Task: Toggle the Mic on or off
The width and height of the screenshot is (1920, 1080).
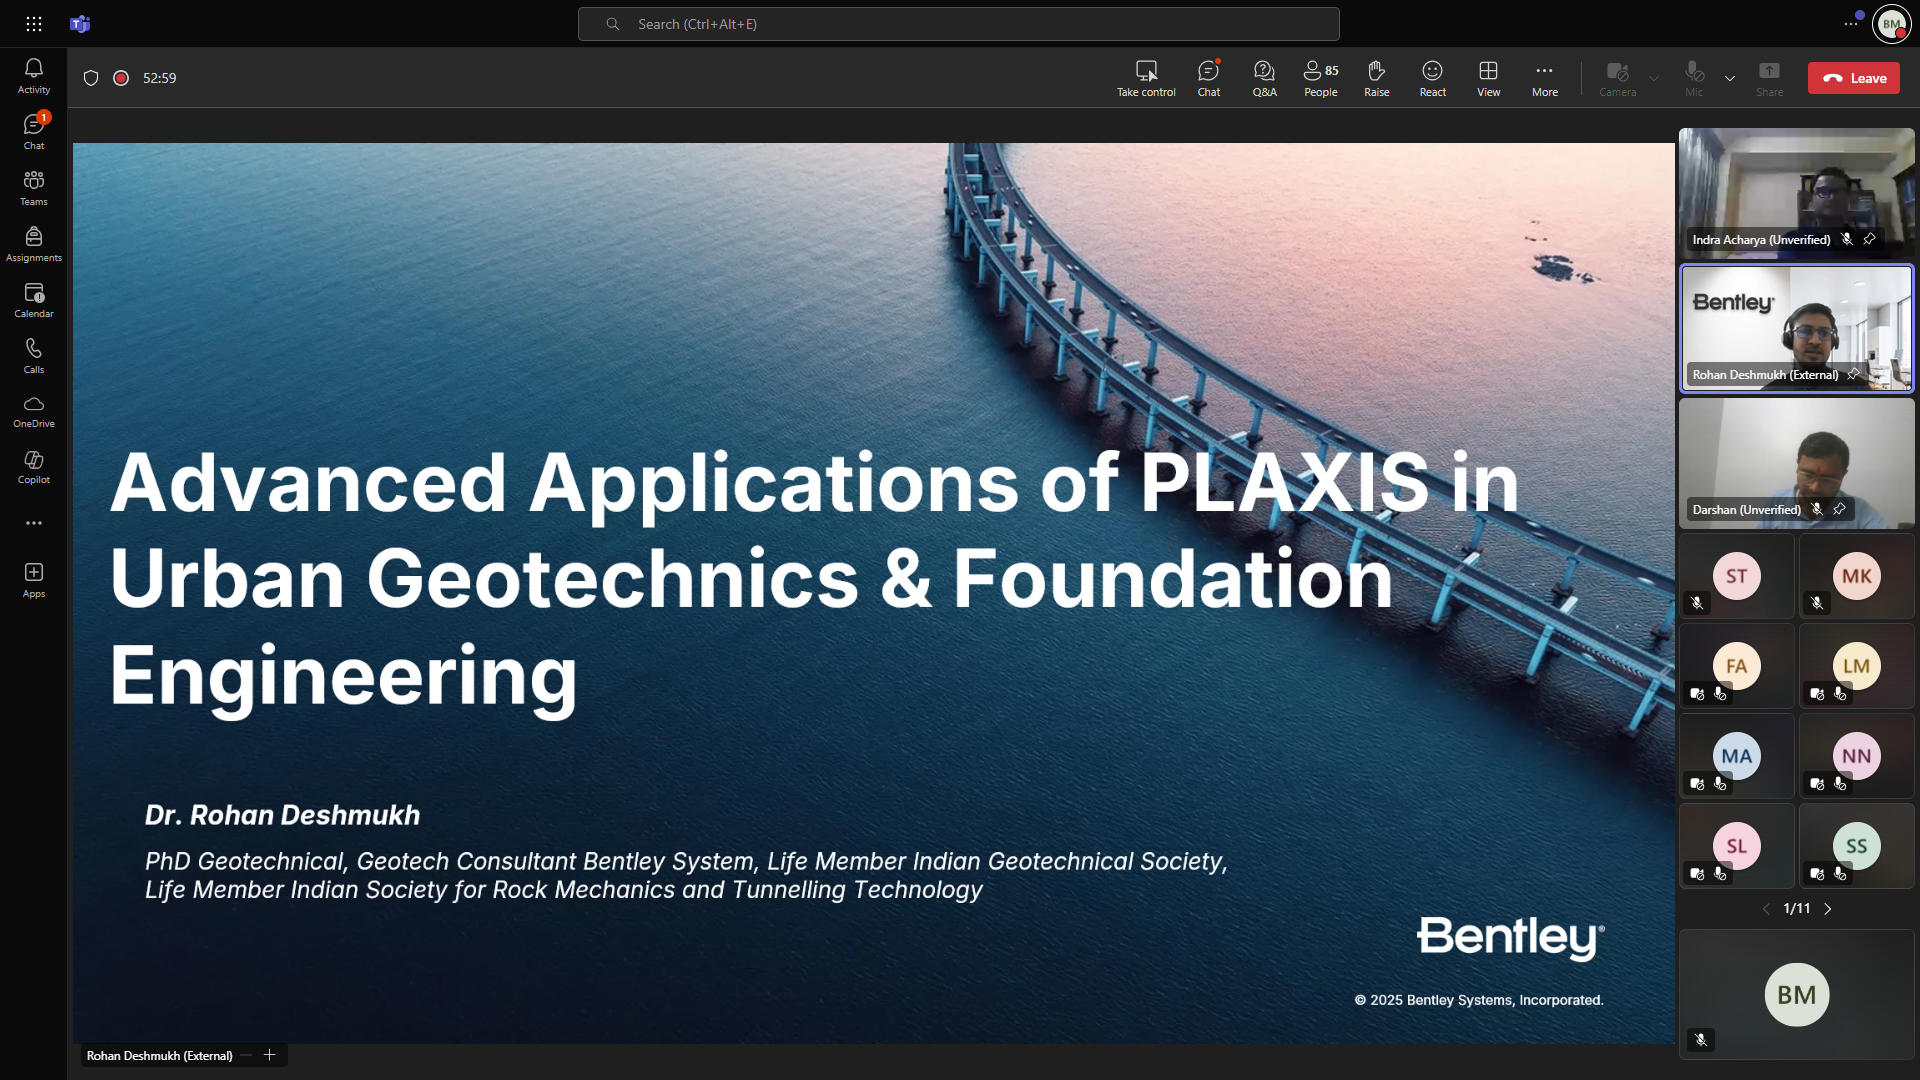Action: click(x=1693, y=78)
